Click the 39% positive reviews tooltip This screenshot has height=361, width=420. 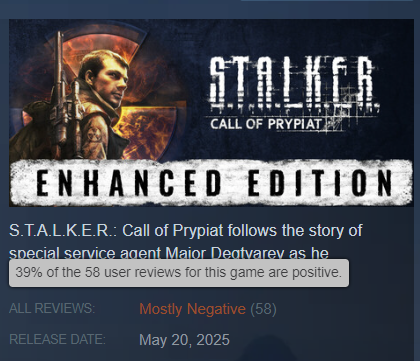(179, 273)
